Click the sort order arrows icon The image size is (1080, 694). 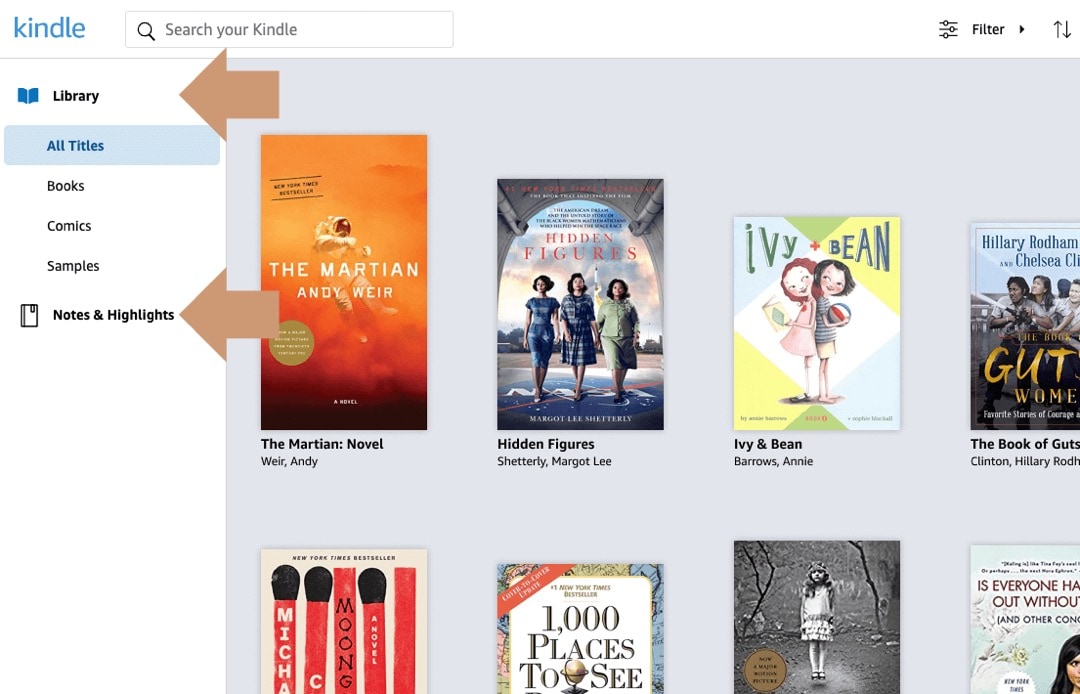point(1062,29)
